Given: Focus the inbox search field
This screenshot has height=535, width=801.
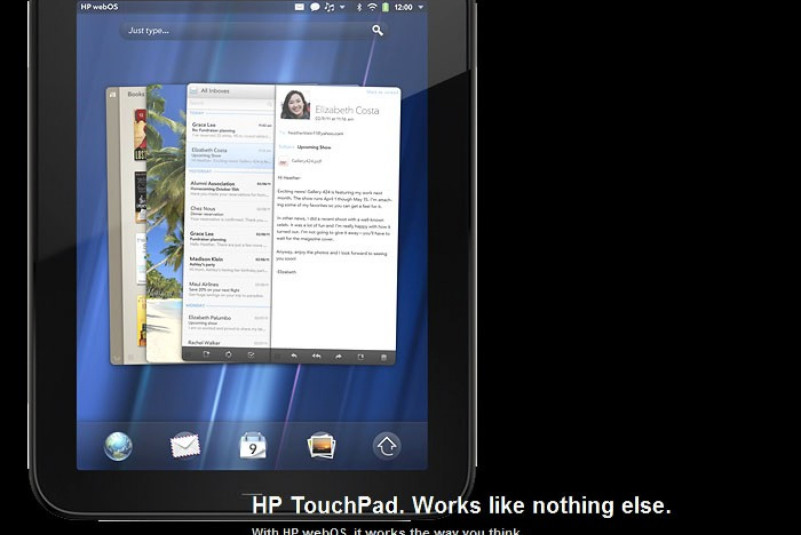Looking at the screenshot, I should pyautogui.click(x=231, y=104).
